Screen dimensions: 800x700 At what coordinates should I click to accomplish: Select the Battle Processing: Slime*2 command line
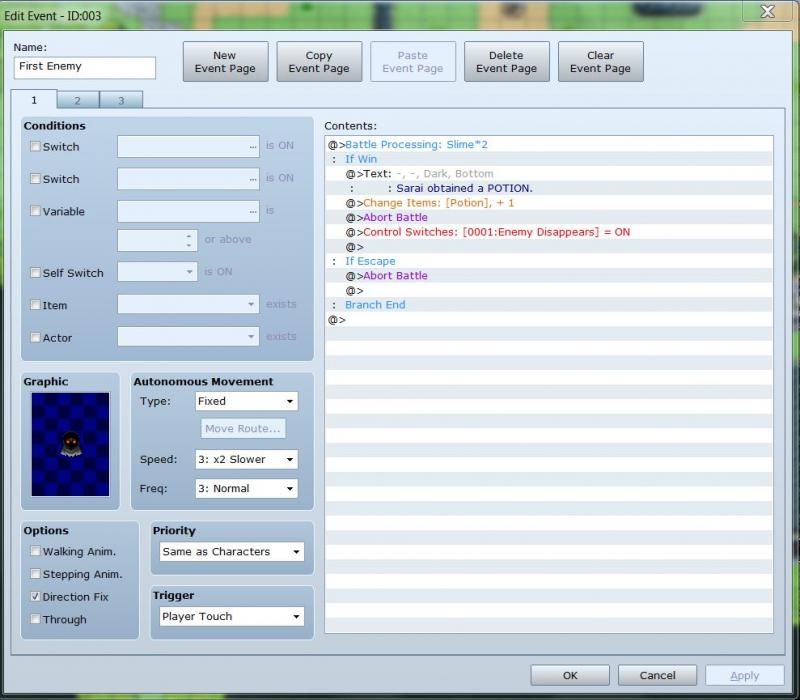pos(416,145)
